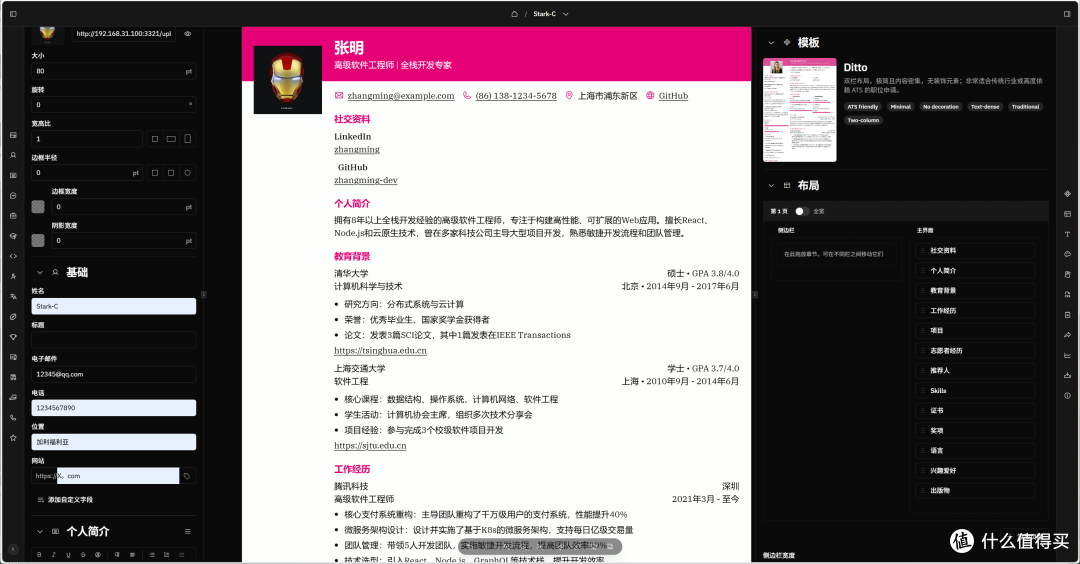Toggle italic in summary editor toolbar
The image size is (1080, 564).
coord(54,555)
